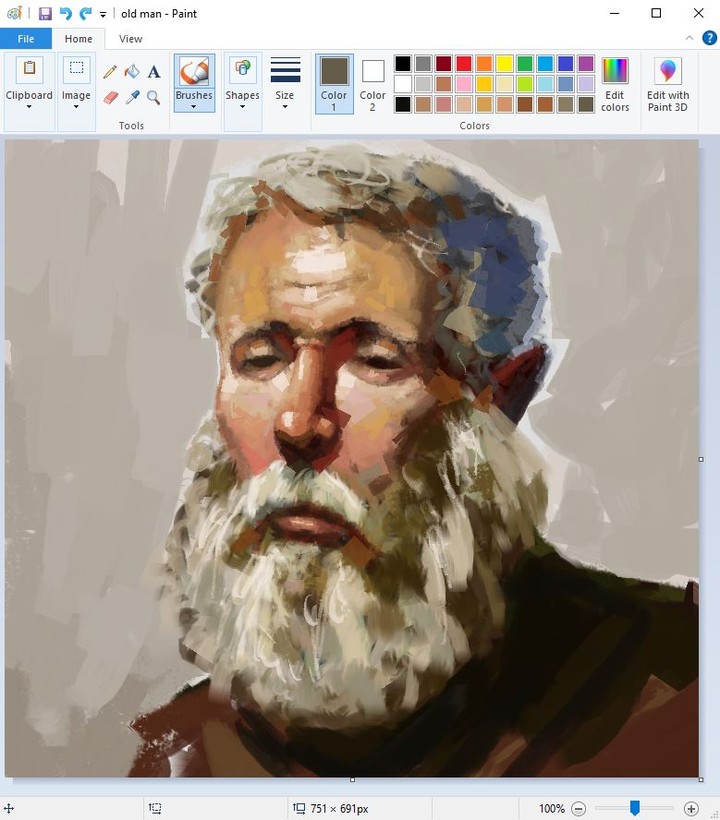Select the Pencil tool
The width and height of the screenshot is (720, 820).
coord(110,71)
